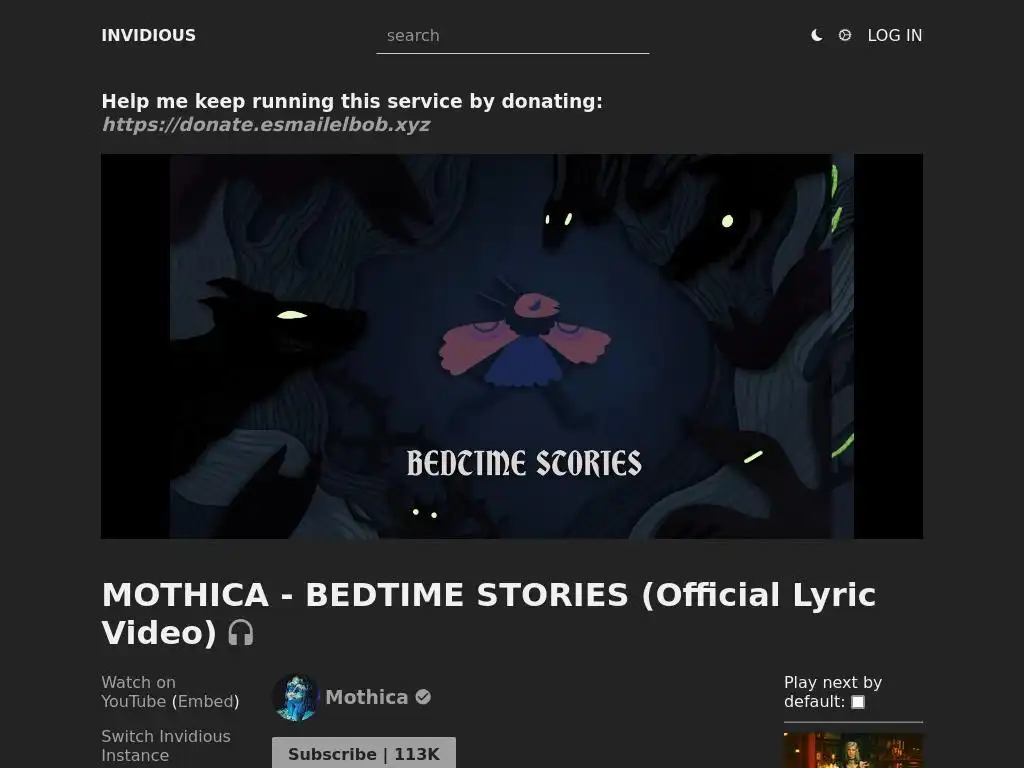The height and width of the screenshot is (768, 1024).
Task: Subscribe to Mothica channel
Action: [364, 754]
